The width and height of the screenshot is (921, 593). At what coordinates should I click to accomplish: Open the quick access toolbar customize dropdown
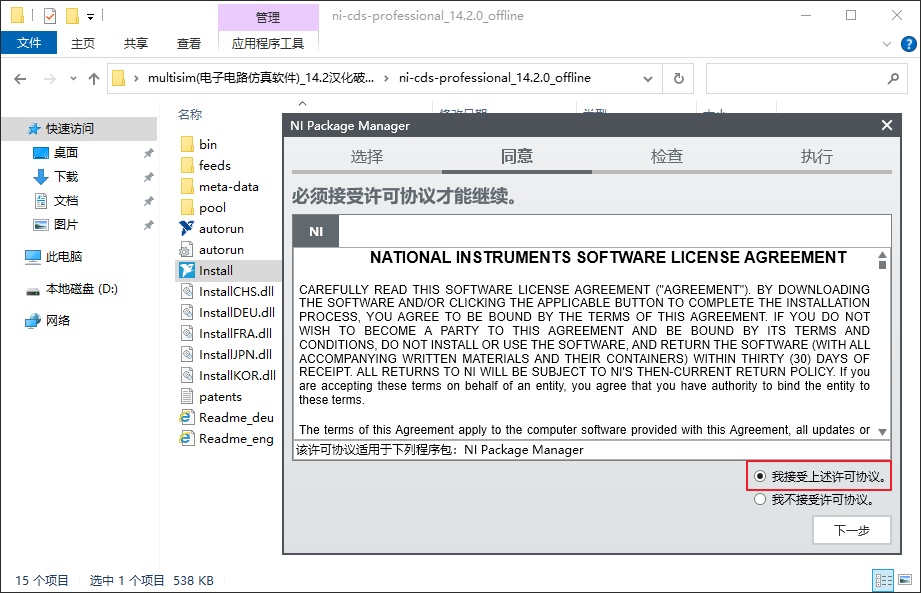pyautogui.click(x=90, y=16)
